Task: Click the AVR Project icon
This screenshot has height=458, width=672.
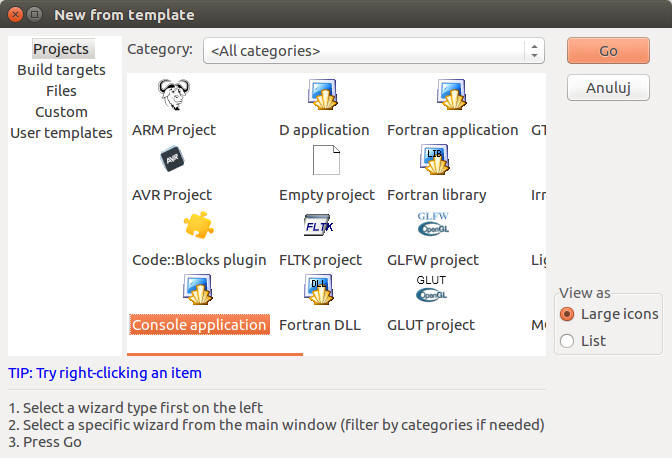Action: tap(172, 161)
